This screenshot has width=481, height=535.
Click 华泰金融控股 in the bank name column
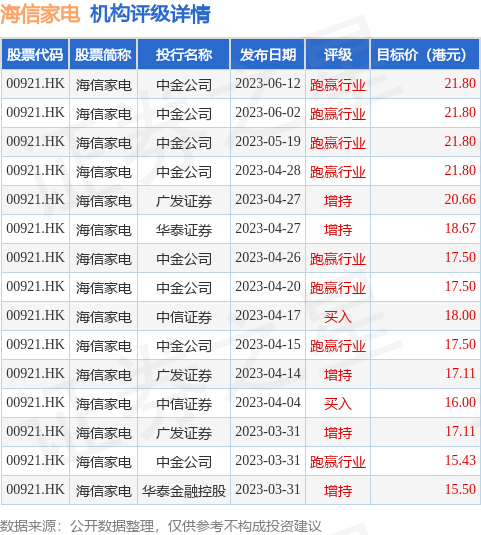(184, 491)
